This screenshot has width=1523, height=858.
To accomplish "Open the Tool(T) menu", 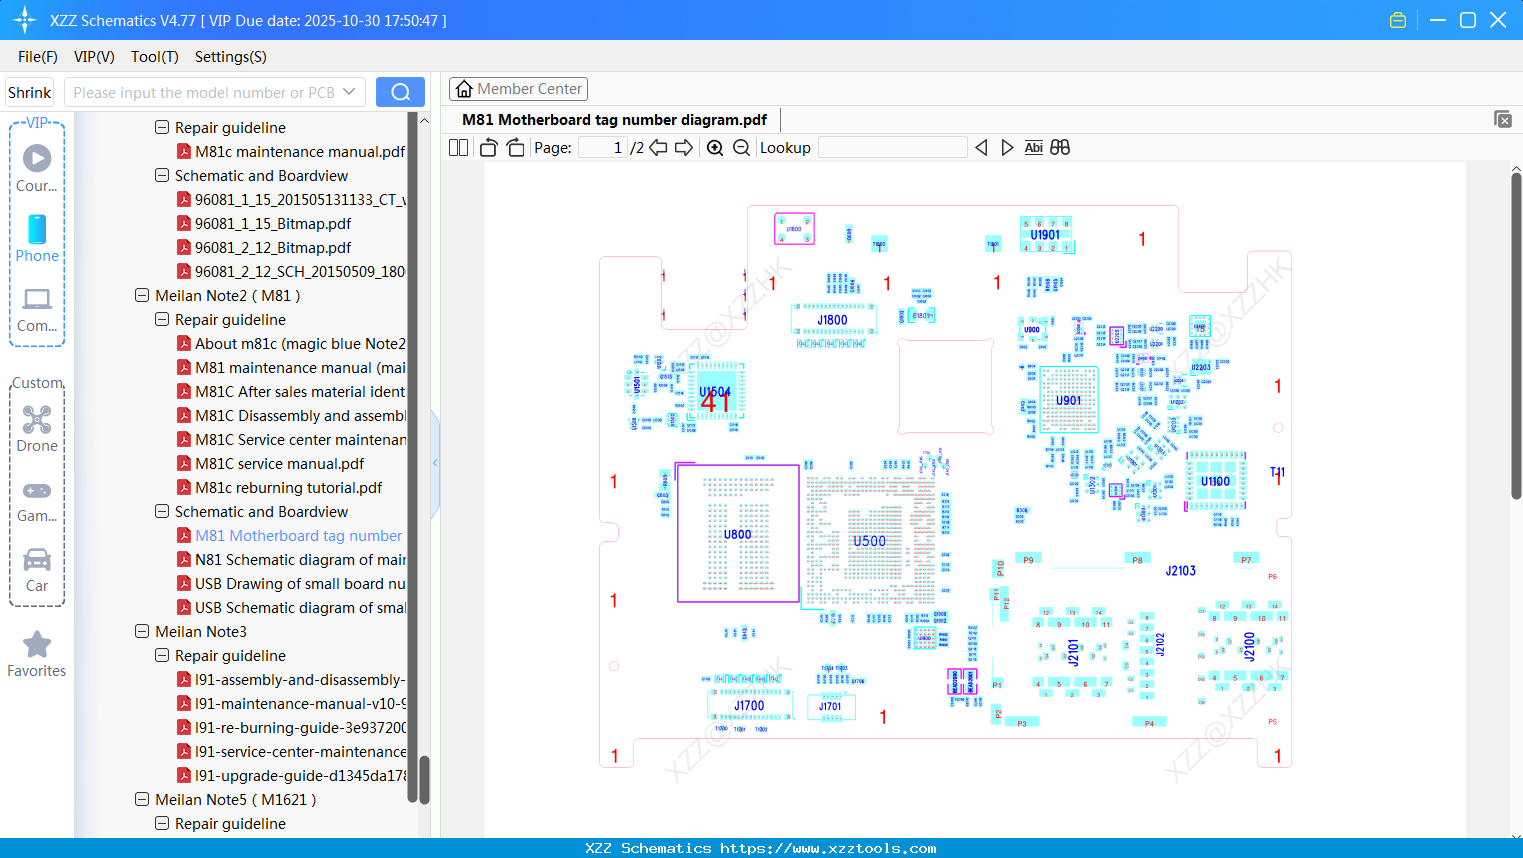I will [154, 57].
